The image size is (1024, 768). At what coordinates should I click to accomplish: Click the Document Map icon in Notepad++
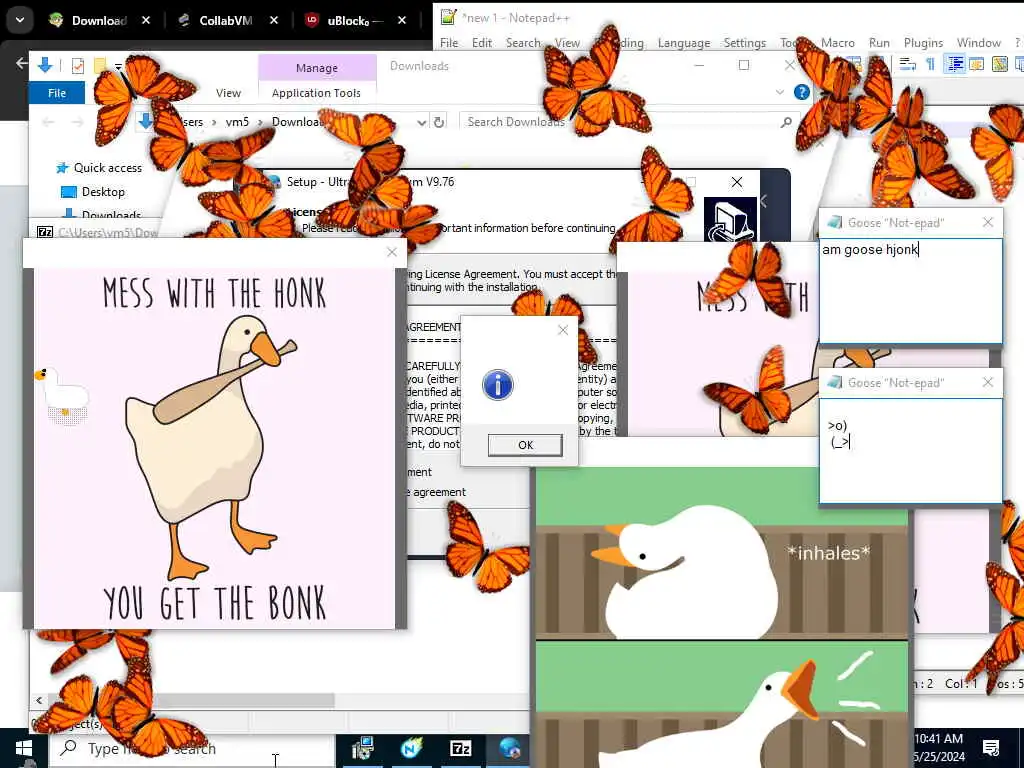(1000, 64)
